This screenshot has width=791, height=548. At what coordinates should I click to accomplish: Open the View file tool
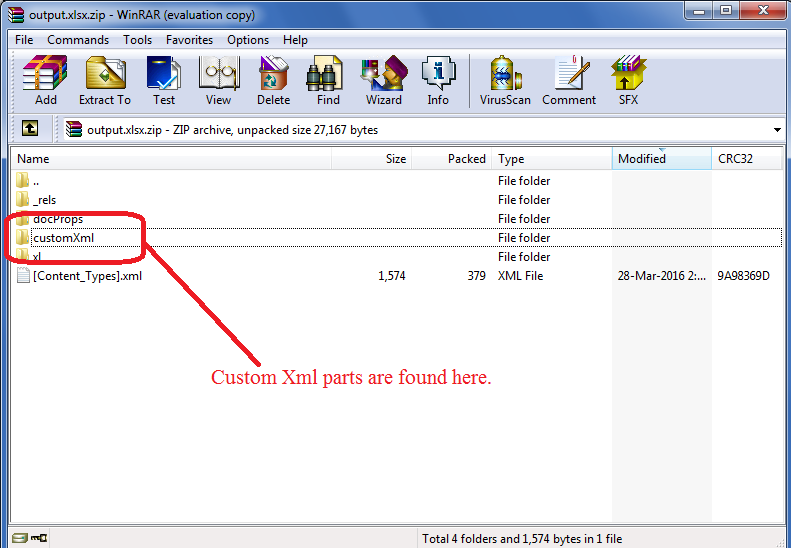(218, 81)
